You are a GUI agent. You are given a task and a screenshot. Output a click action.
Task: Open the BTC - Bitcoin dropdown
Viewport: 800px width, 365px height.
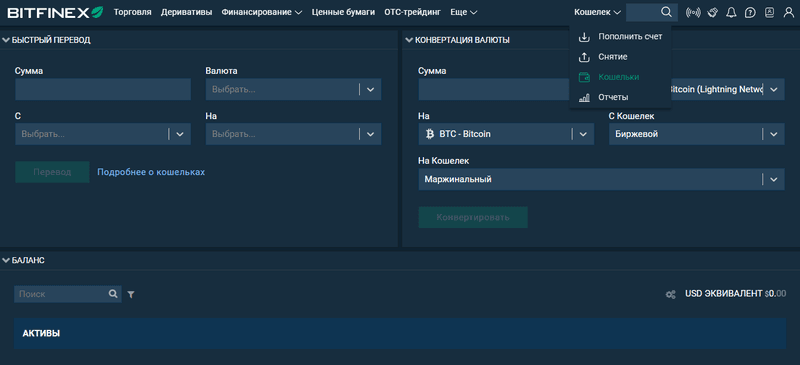pos(506,134)
